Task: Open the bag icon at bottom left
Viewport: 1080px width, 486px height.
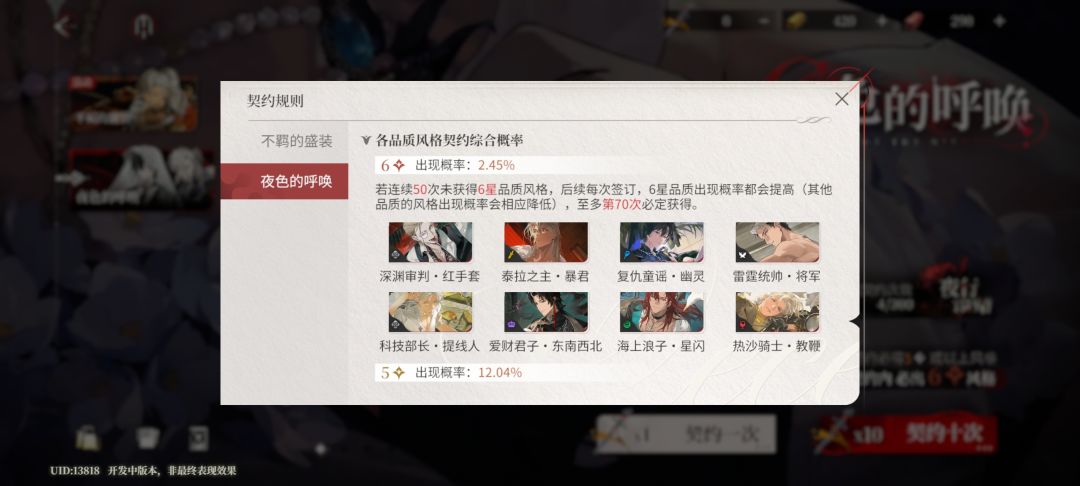Action: tap(88, 438)
